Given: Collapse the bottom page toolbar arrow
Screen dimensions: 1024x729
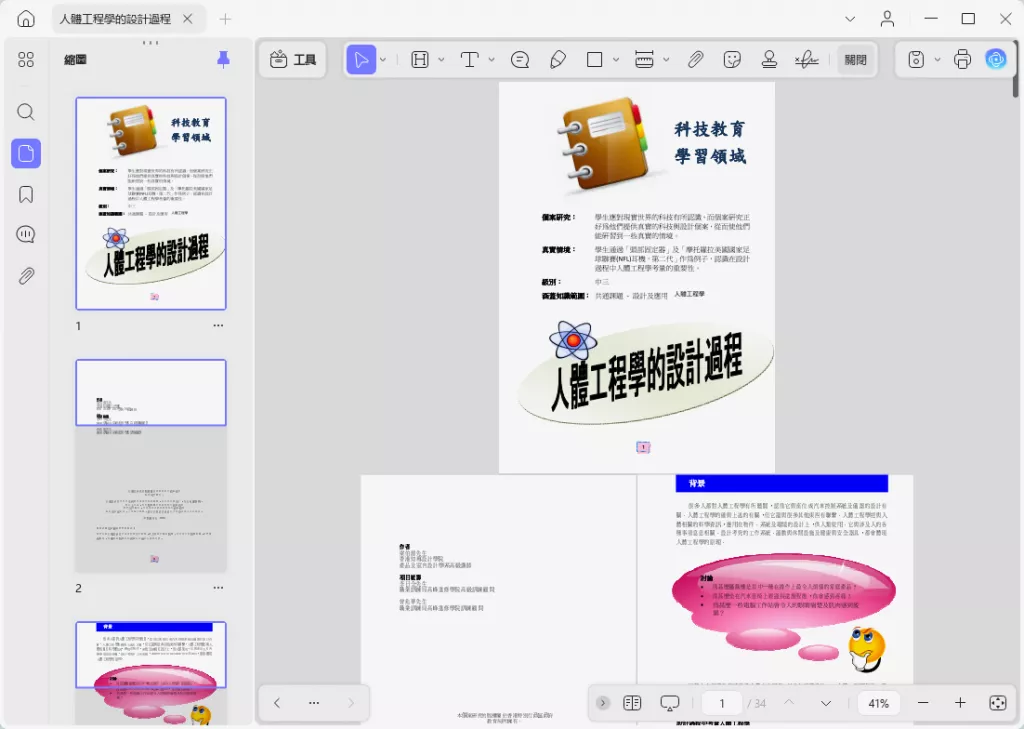Looking at the screenshot, I should click(603, 703).
